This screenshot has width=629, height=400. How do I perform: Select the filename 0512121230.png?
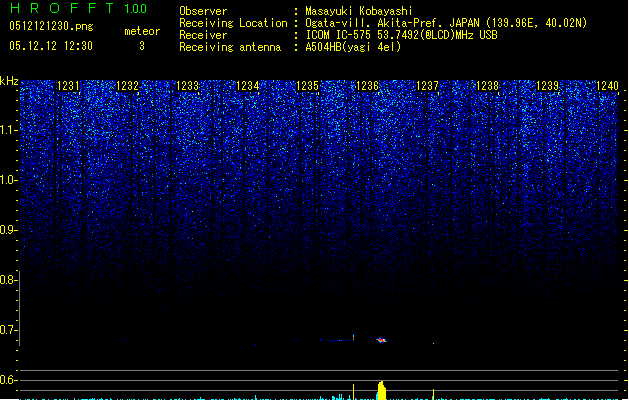pyautogui.click(x=51, y=26)
